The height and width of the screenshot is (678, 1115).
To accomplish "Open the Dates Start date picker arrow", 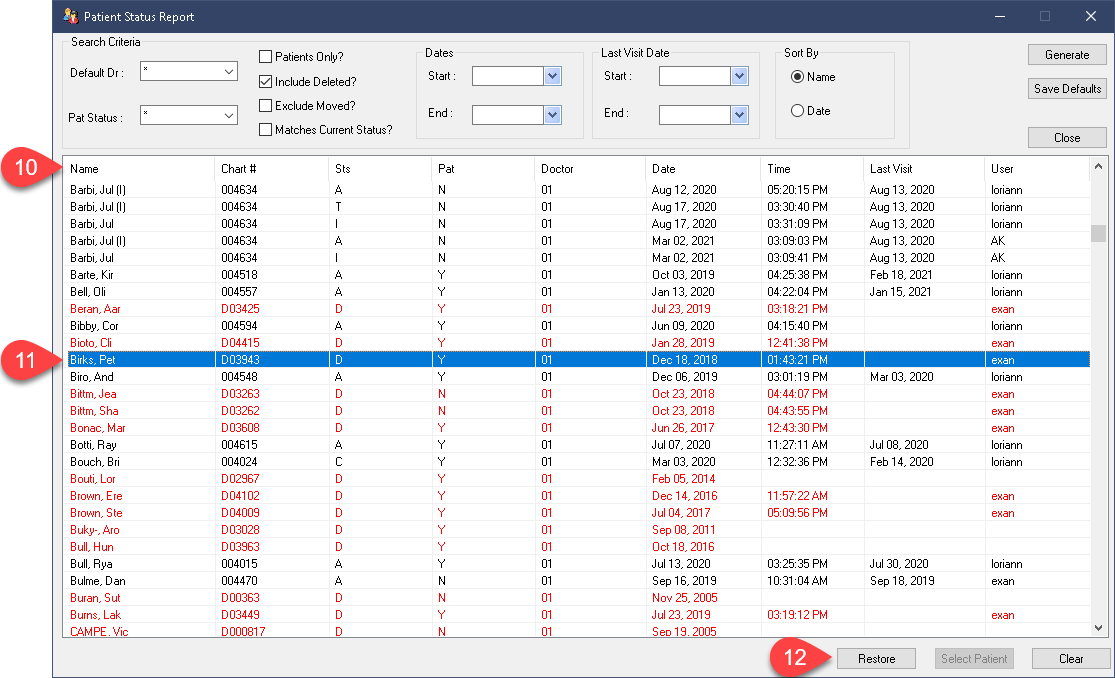I will pos(553,76).
